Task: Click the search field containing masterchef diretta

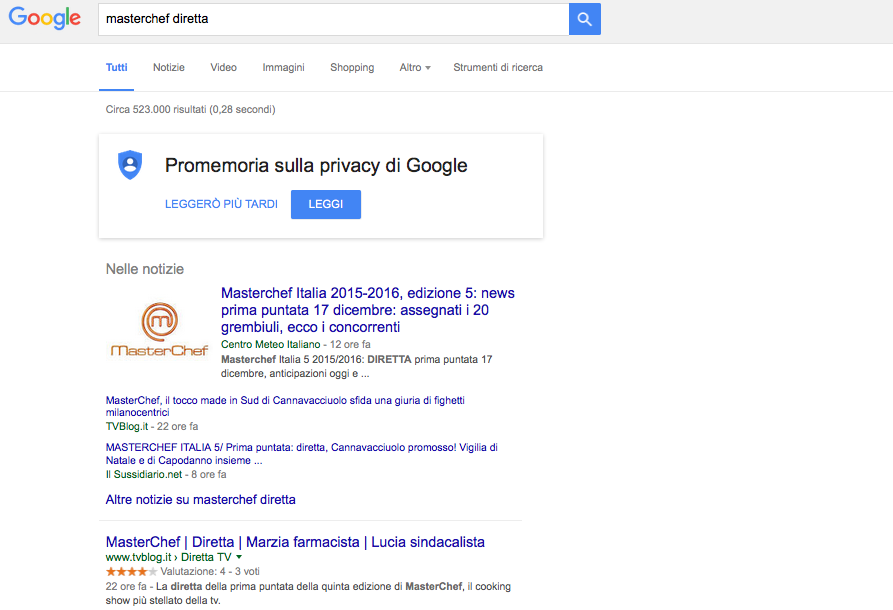Action: point(334,19)
